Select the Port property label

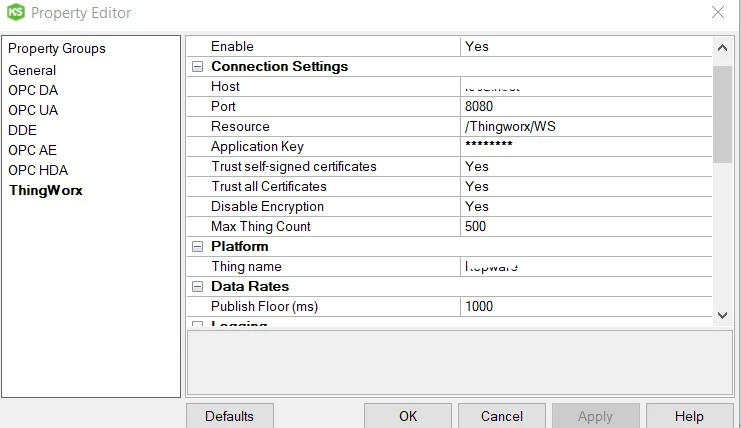tap(223, 106)
